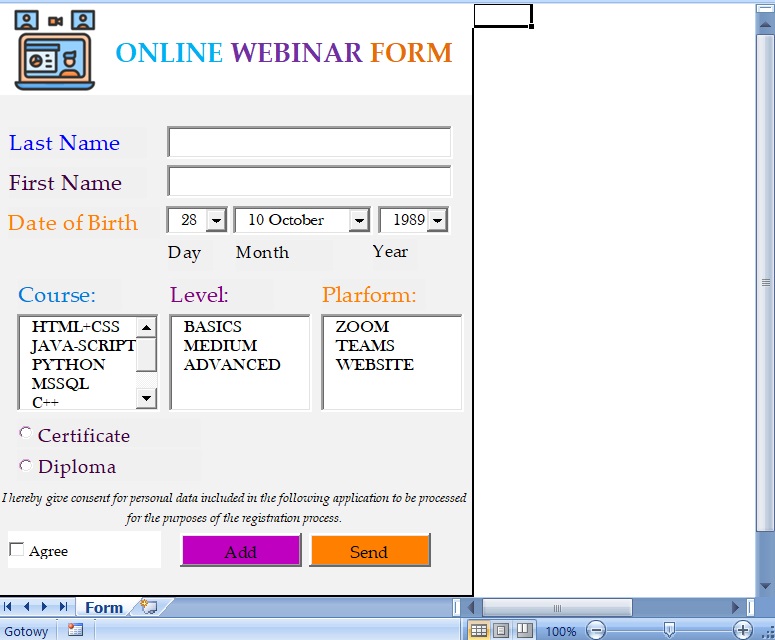Select the Diploma radio button
775x640 pixels.
pyautogui.click(x=25, y=465)
